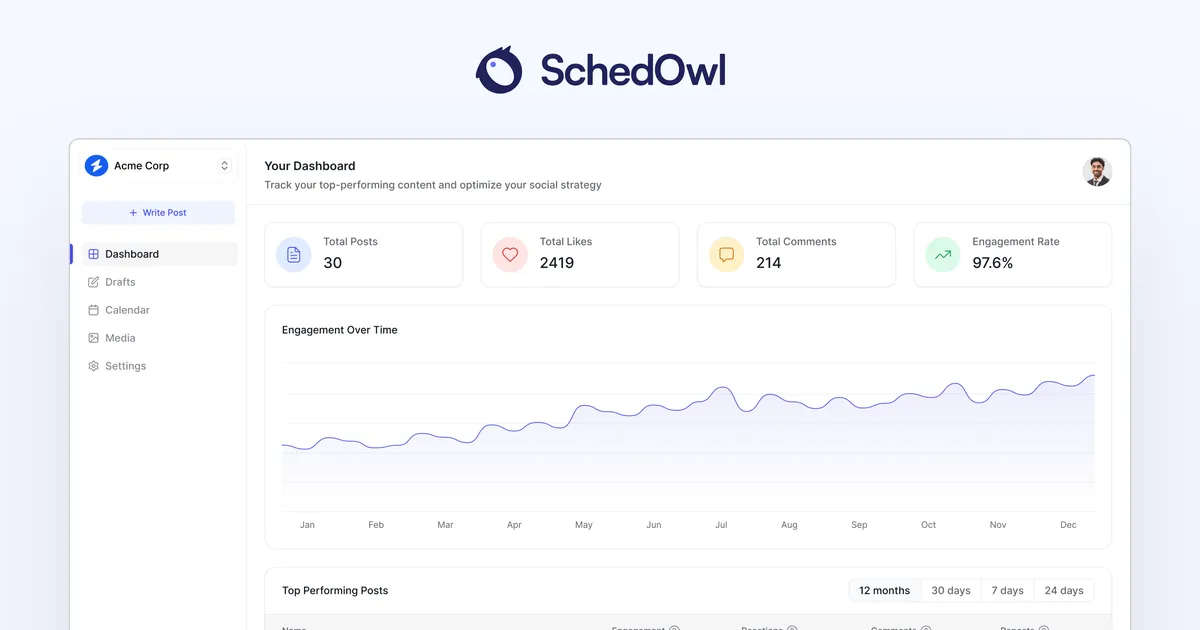Open the Calendar icon in the sidebar

pos(92,310)
